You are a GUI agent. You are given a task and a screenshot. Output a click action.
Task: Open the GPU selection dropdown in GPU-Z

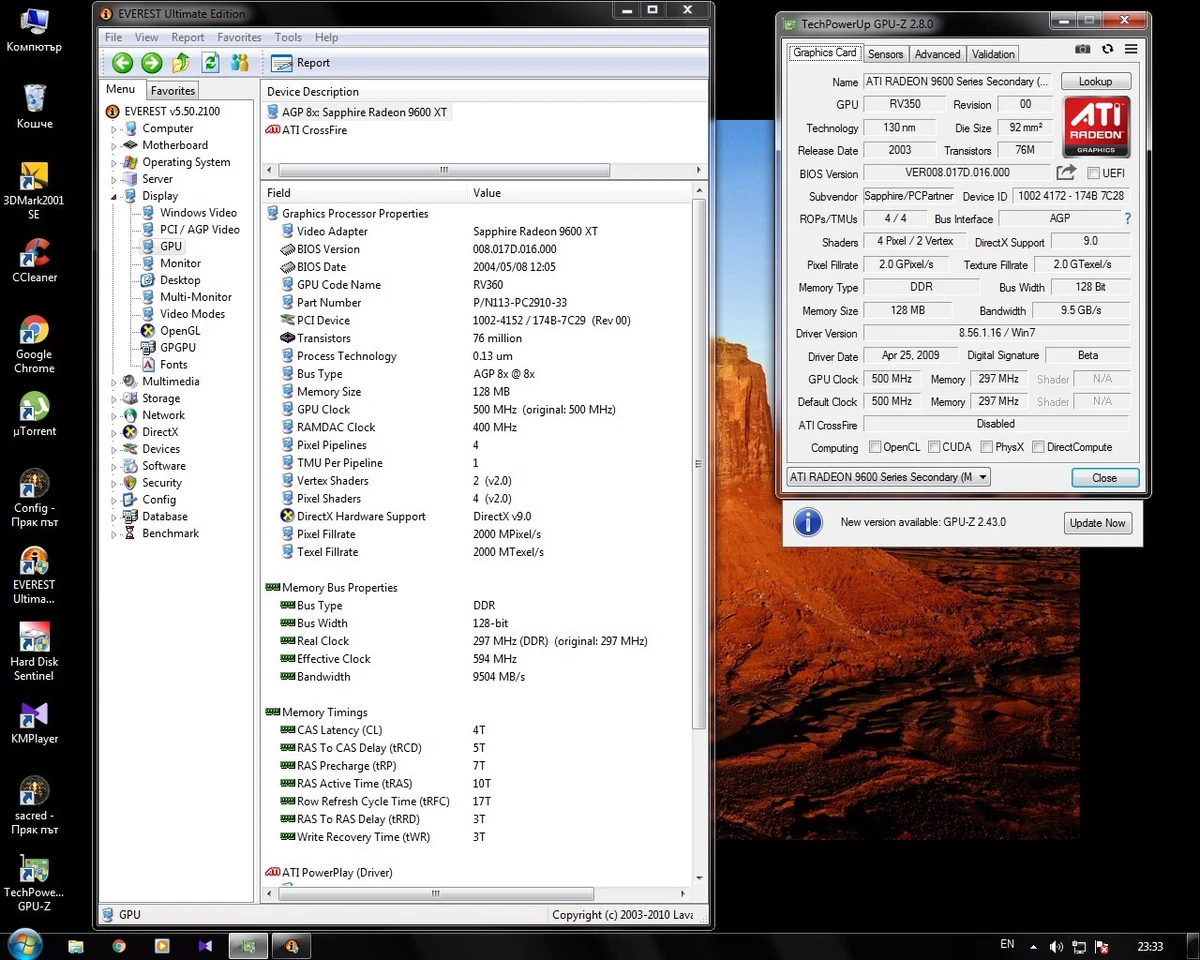(888, 477)
